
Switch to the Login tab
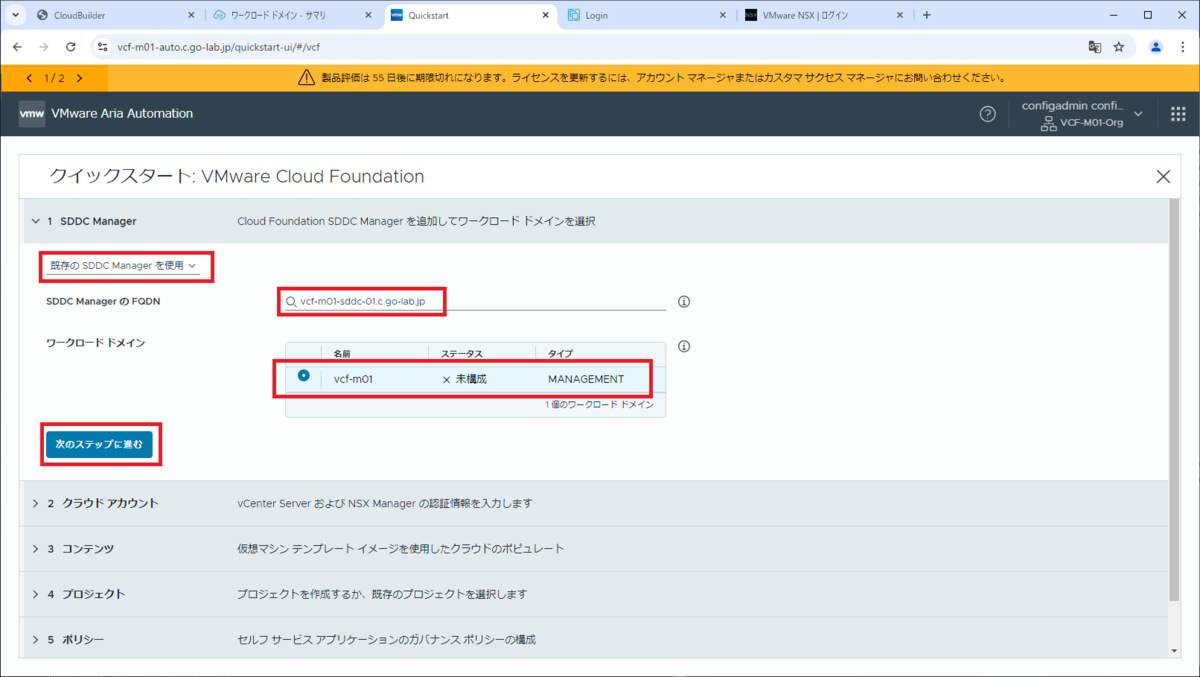coord(647,16)
